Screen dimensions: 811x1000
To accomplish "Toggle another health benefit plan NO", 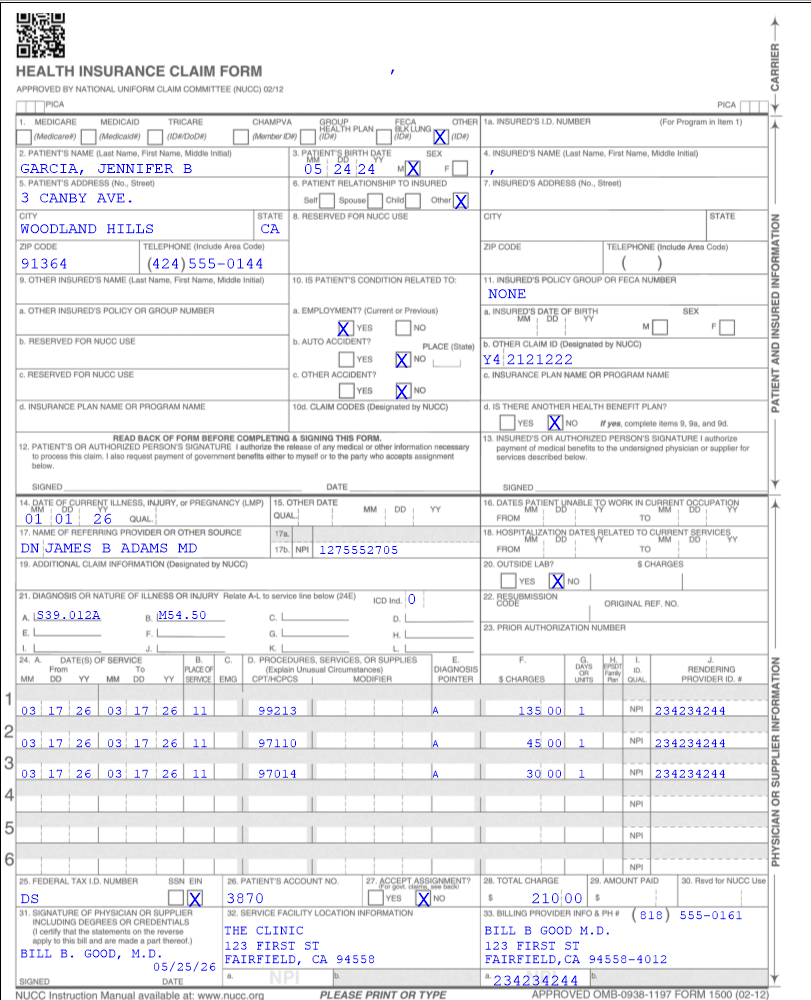I will [555, 422].
